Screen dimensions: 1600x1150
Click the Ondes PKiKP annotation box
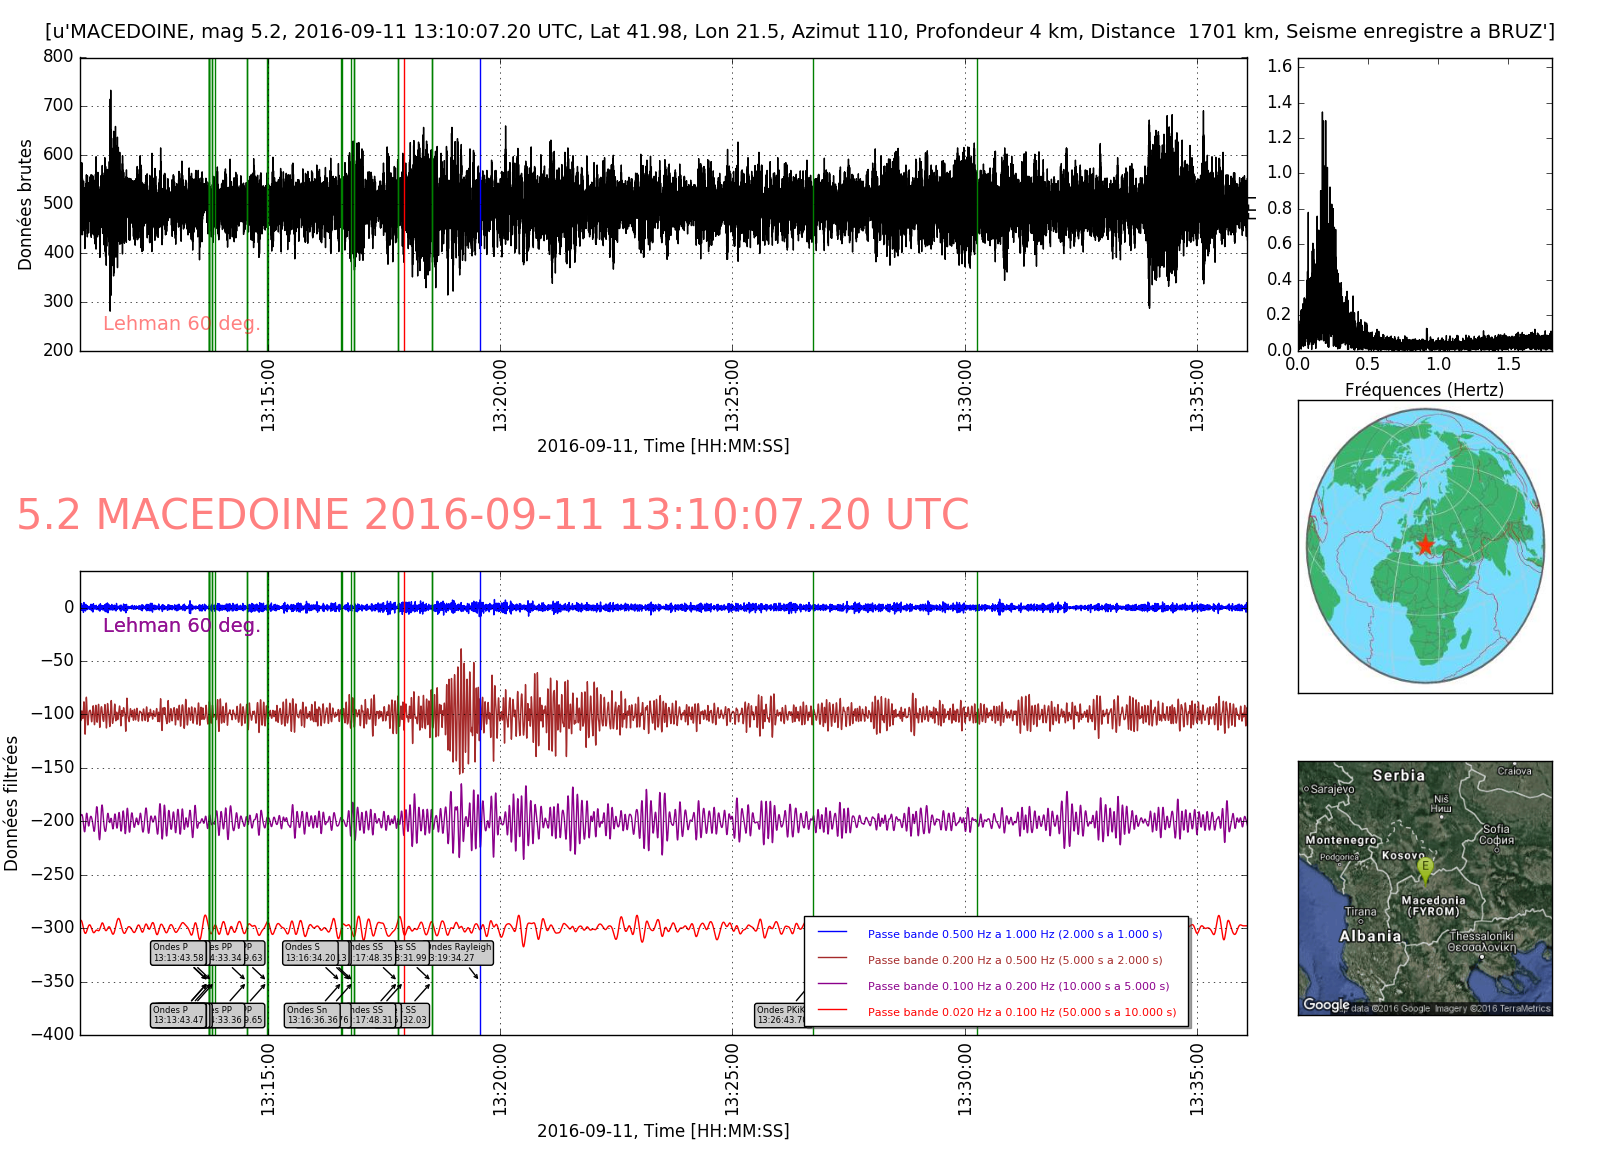[x=780, y=1015]
